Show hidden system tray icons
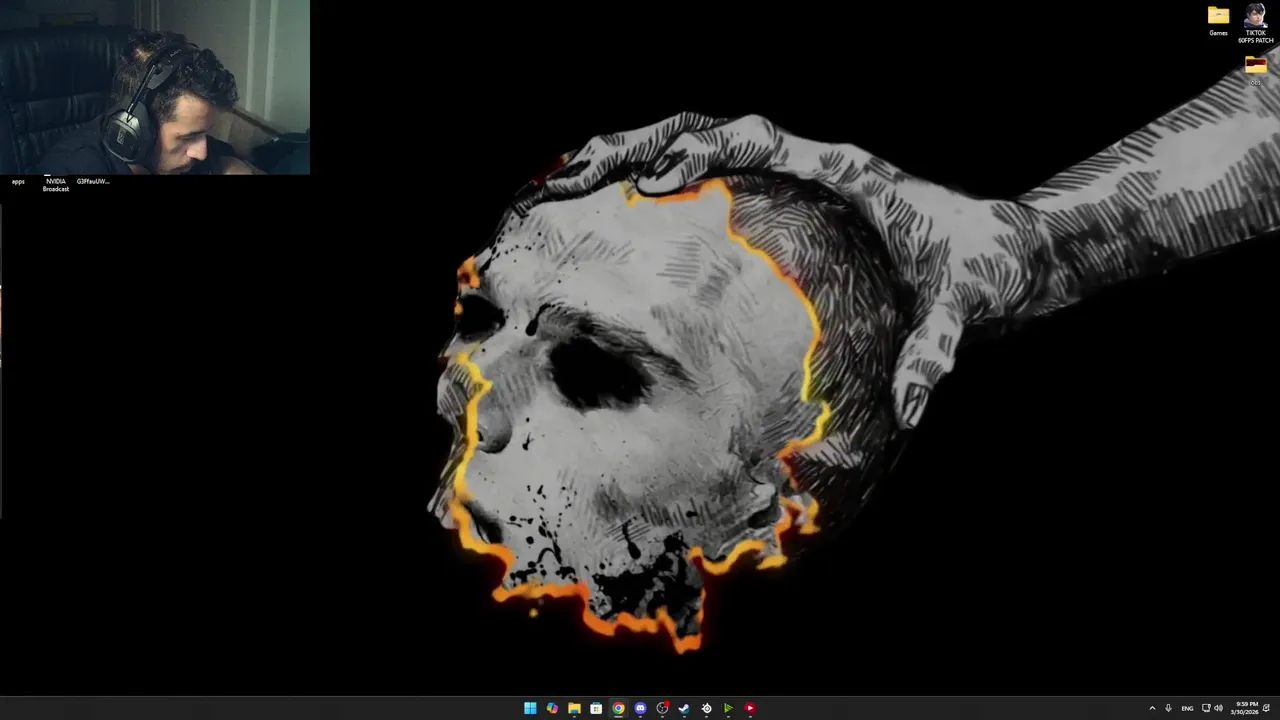Viewport: 1280px width, 720px height. (1152, 708)
